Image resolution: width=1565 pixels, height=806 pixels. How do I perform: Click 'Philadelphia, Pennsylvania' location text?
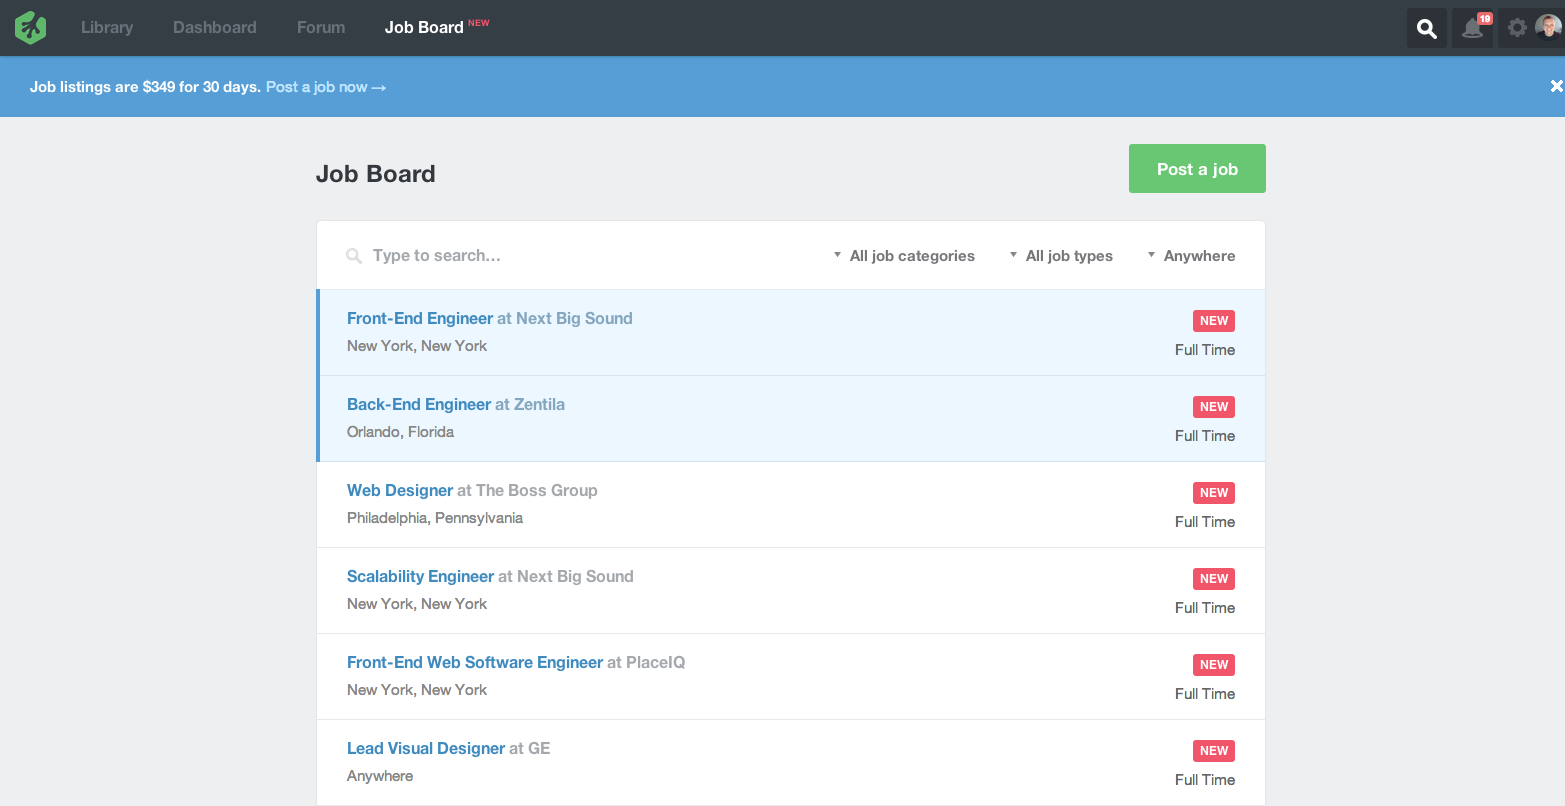tap(435, 518)
